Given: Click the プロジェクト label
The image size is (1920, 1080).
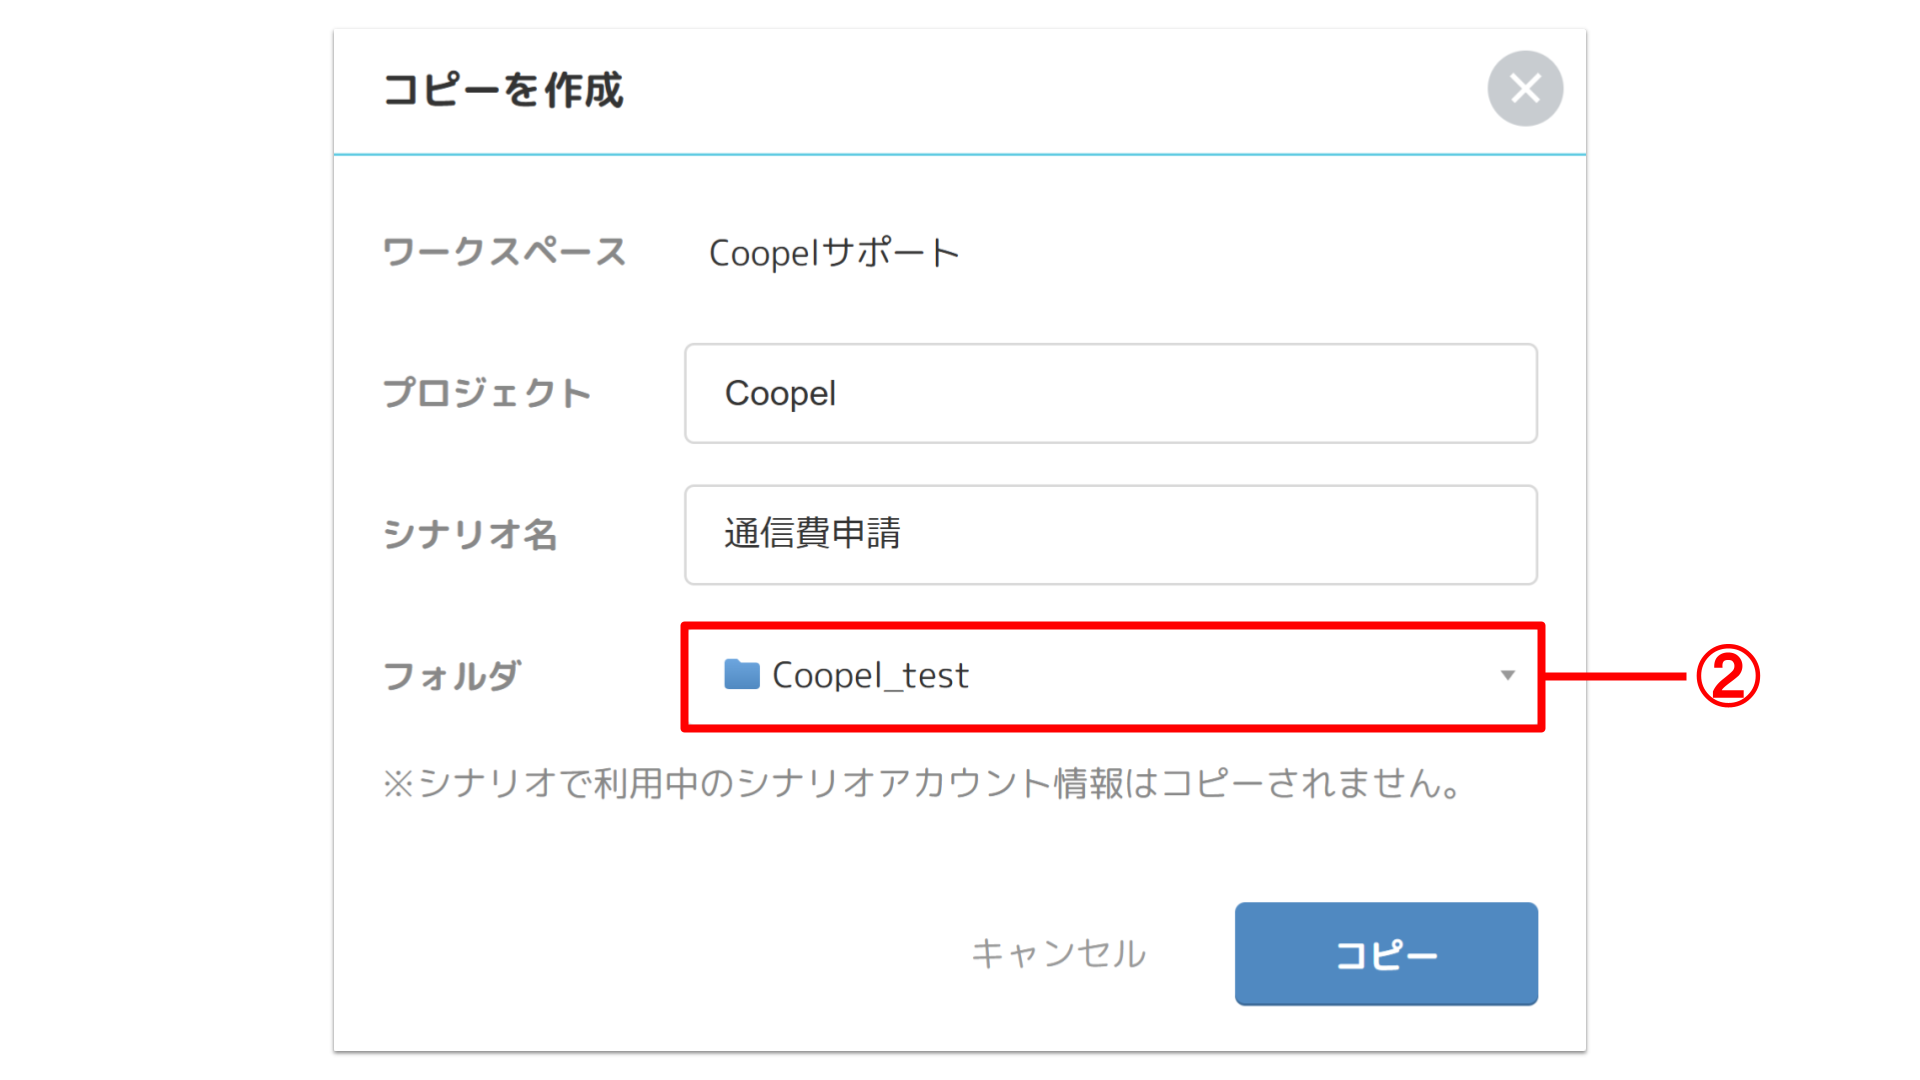Looking at the screenshot, I should point(487,394).
